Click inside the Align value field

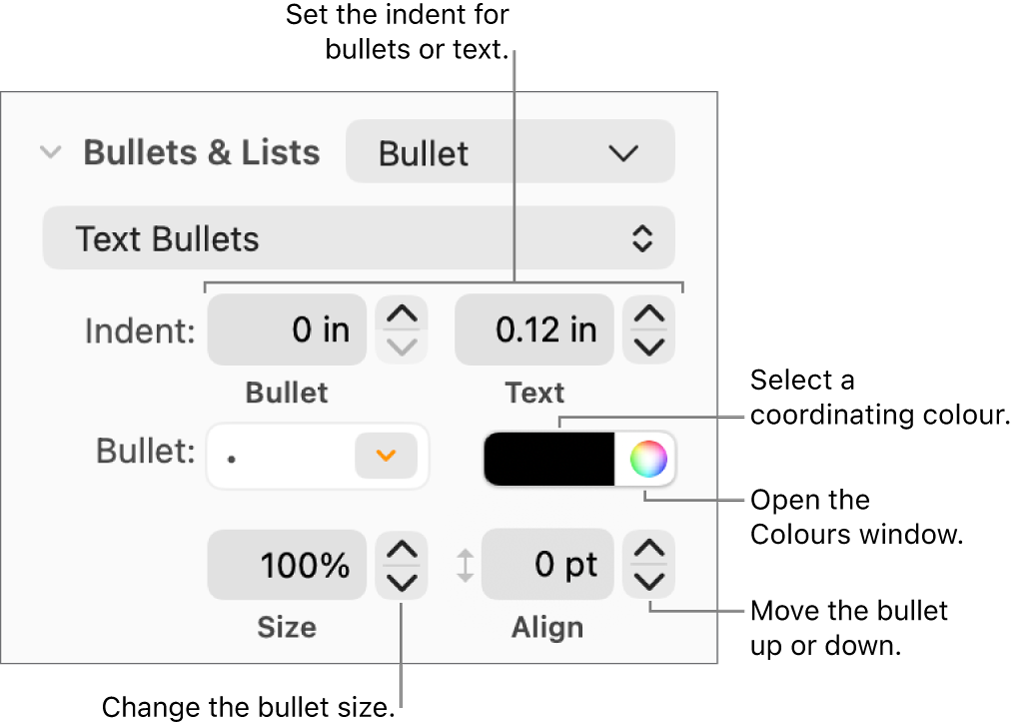click(x=547, y=564)
